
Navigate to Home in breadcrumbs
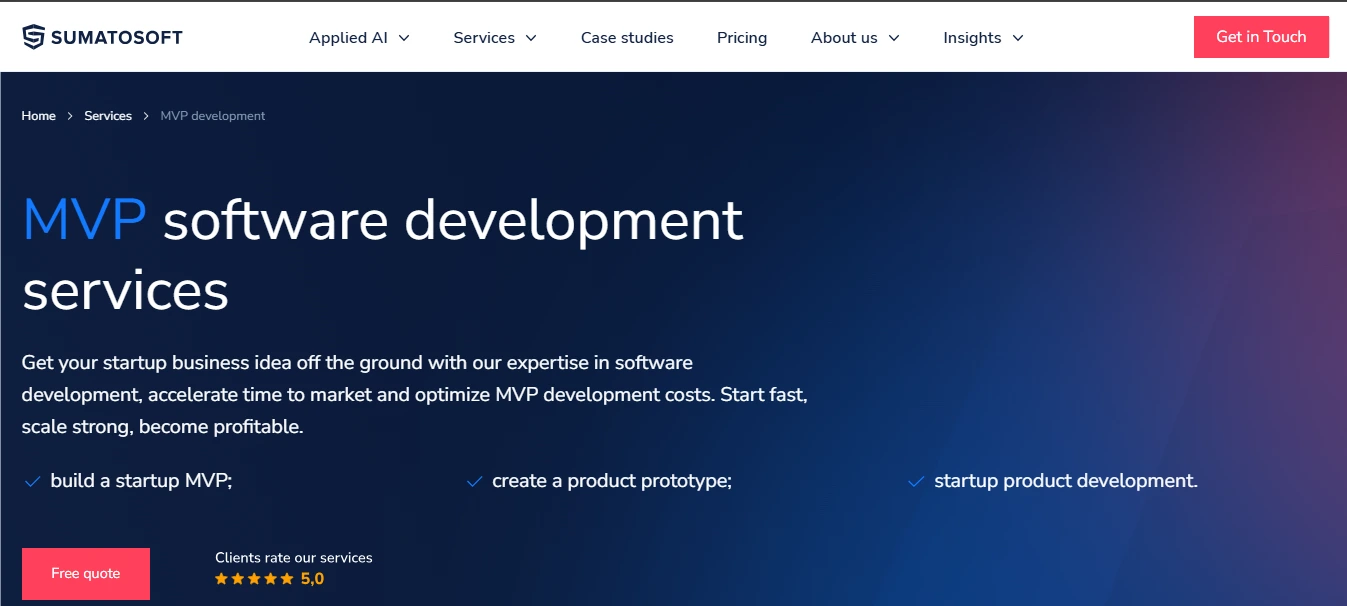pos(39,116)
